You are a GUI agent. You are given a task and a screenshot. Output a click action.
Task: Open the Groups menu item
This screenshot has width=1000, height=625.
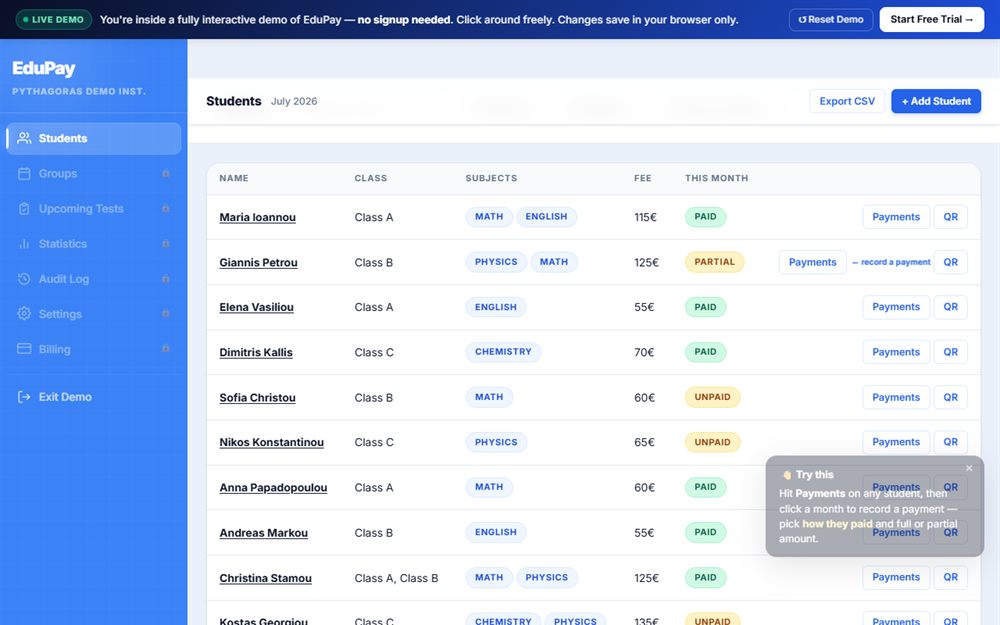coord(94,173)
